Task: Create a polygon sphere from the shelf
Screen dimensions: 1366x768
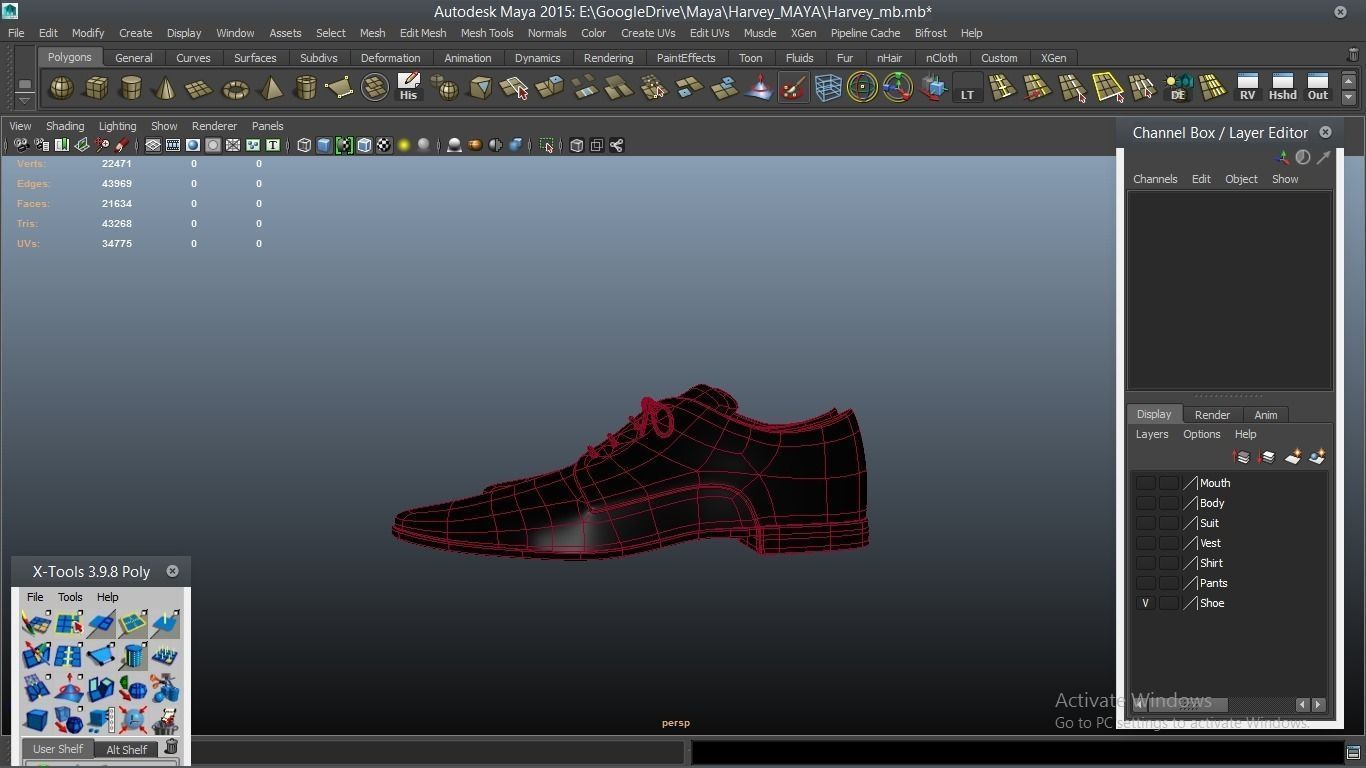Action: click(x=61, y=88)
